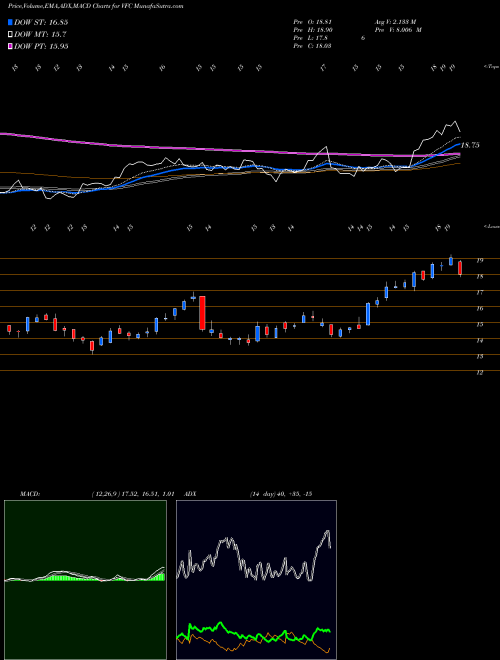
Task: Click the ADX (14 day) values text
Action: 281,494
